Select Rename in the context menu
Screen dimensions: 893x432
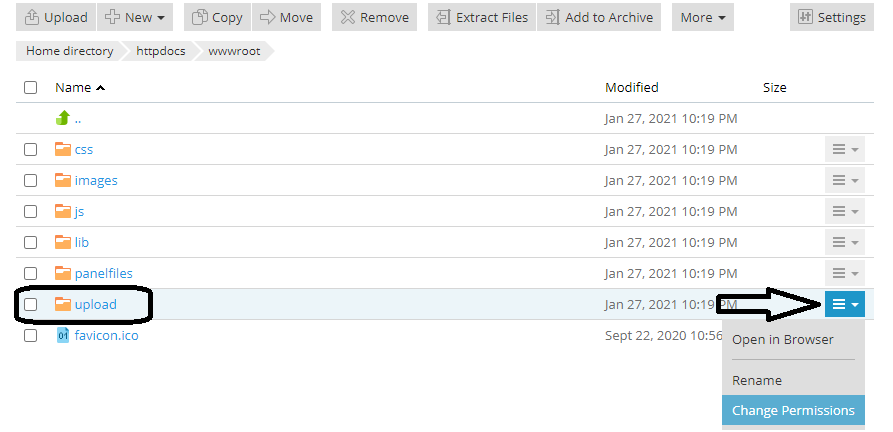point(757,380)
